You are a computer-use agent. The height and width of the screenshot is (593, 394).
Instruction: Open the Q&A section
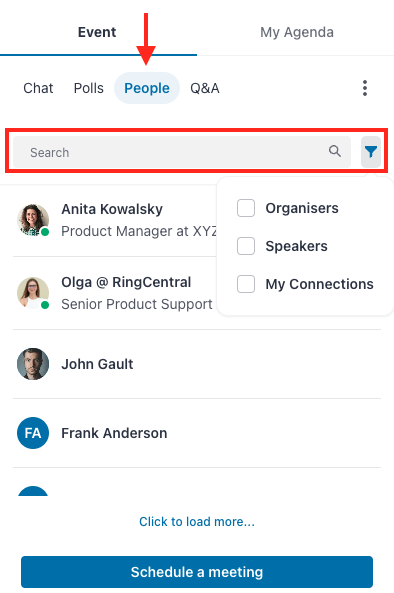(205, 88)
